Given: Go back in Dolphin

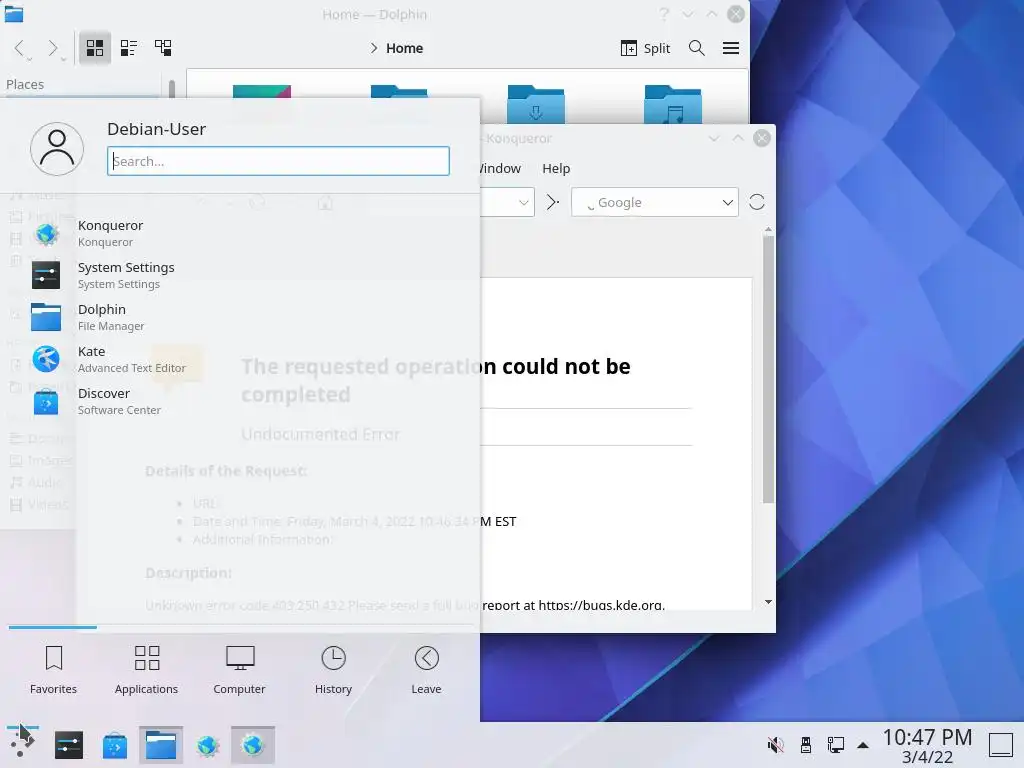Looking at the screenshot, I should pyautogui.click(x=20, y=48).
